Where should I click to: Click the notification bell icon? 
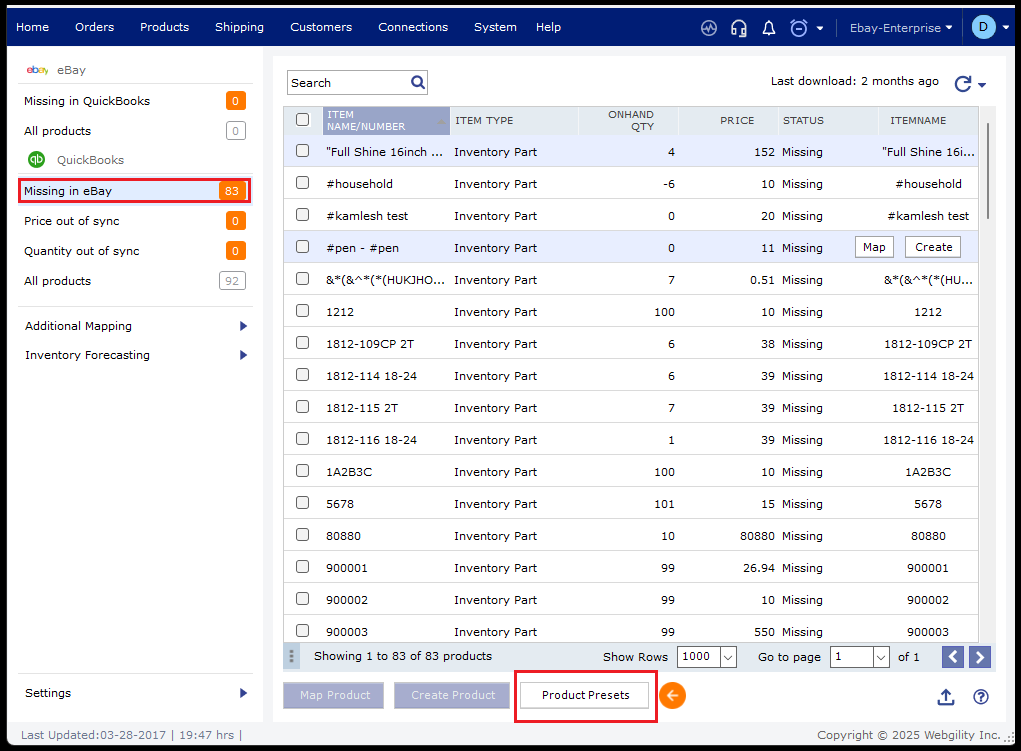tap(769, 28)
